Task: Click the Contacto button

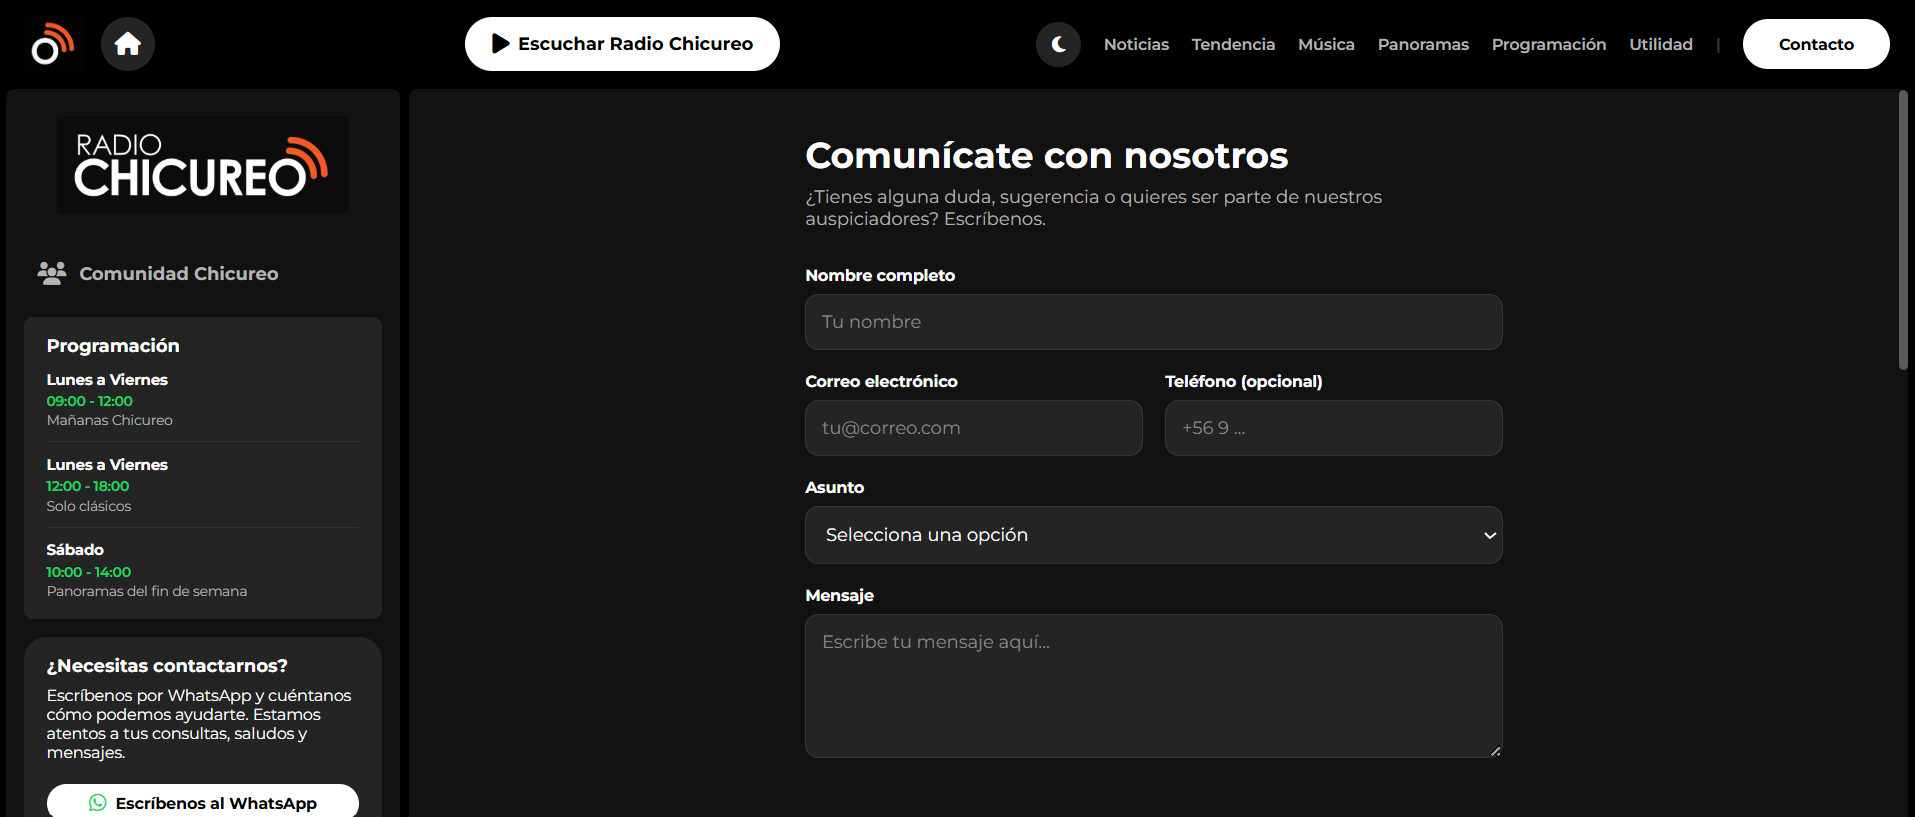Action: [1816, 44]
